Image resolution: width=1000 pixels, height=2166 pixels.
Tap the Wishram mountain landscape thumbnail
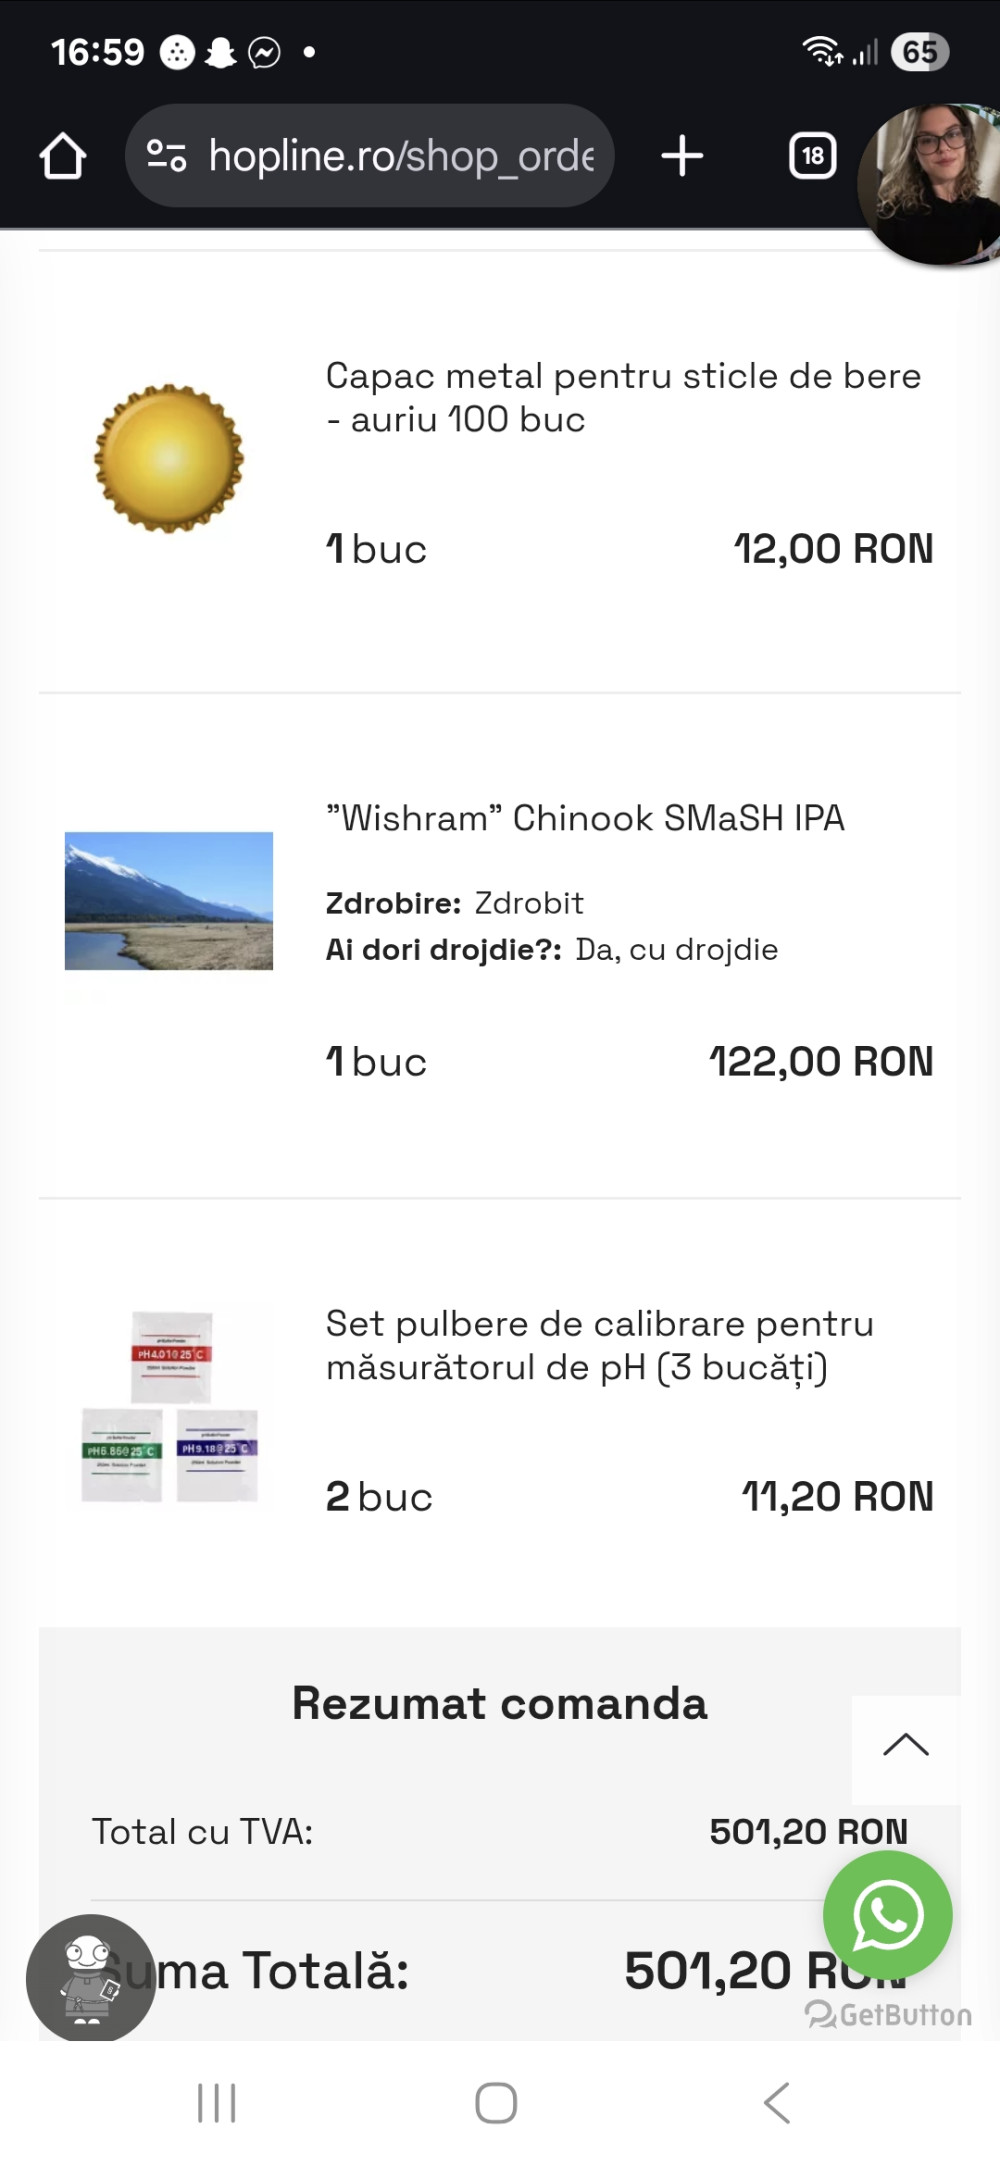click(x=169, y=900)
